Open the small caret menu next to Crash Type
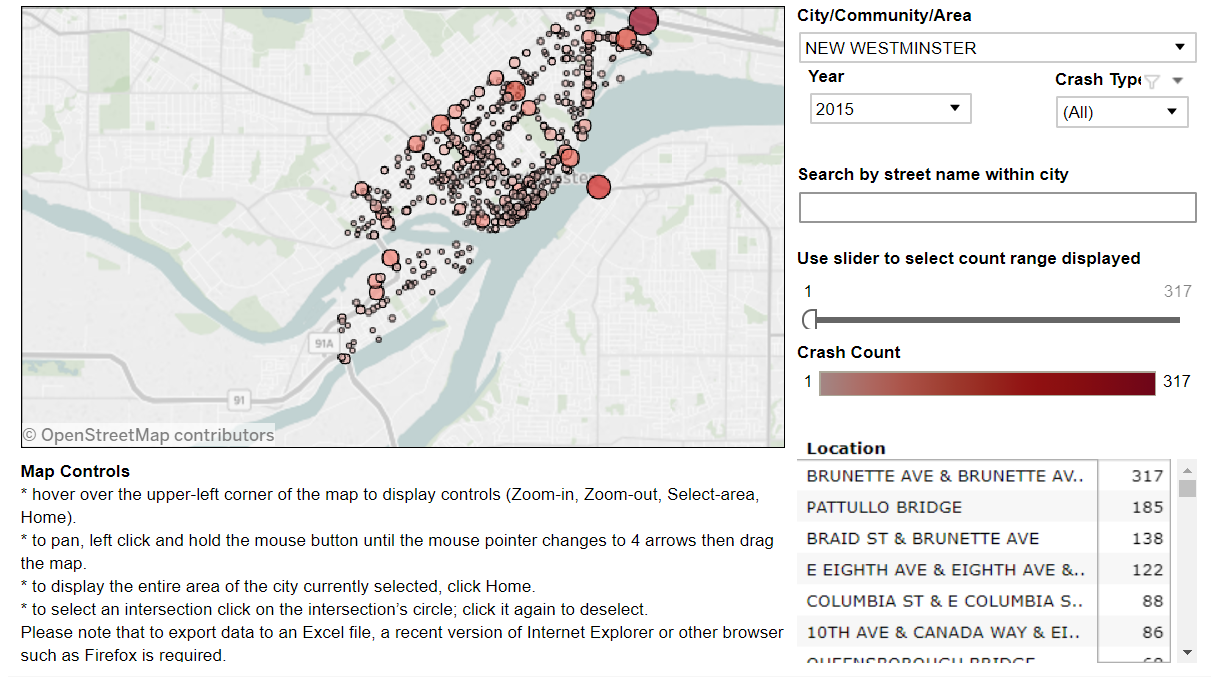The height and width of the screenshot is (677, 1211). pyautogui.click(x=1177, y=81)
